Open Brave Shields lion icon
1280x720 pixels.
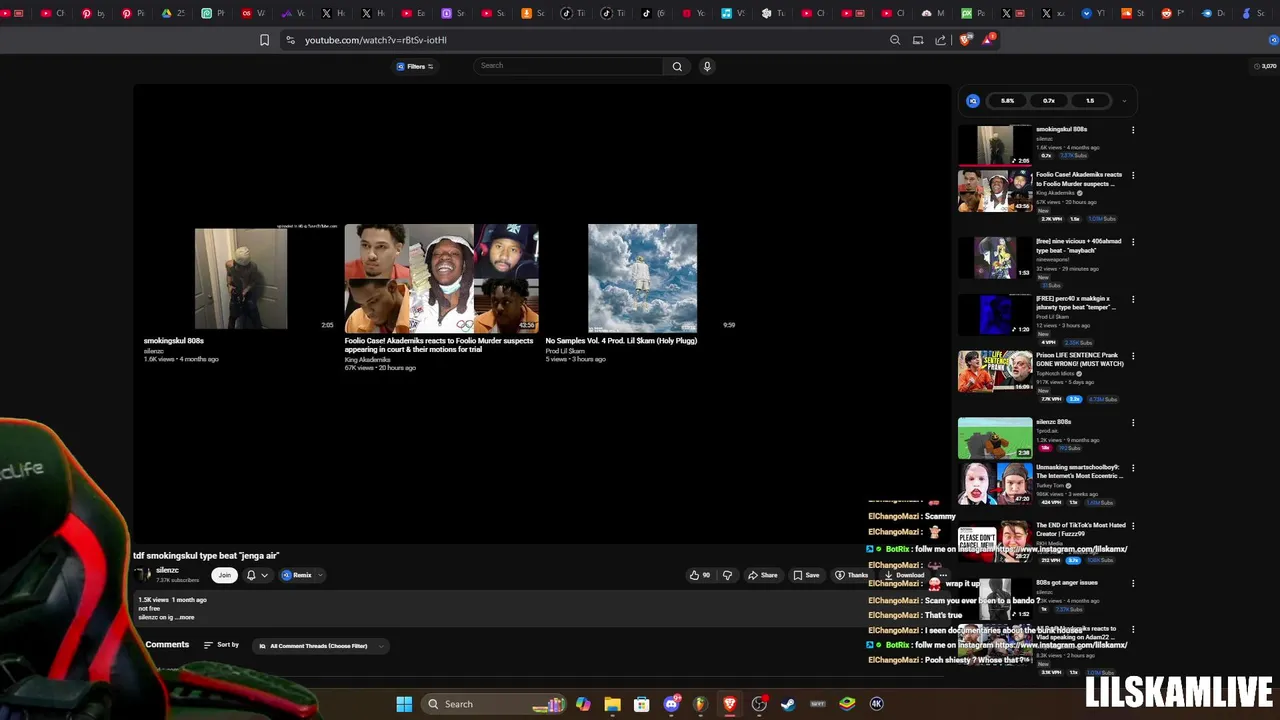pyautogui.click(x=964, y=40)
